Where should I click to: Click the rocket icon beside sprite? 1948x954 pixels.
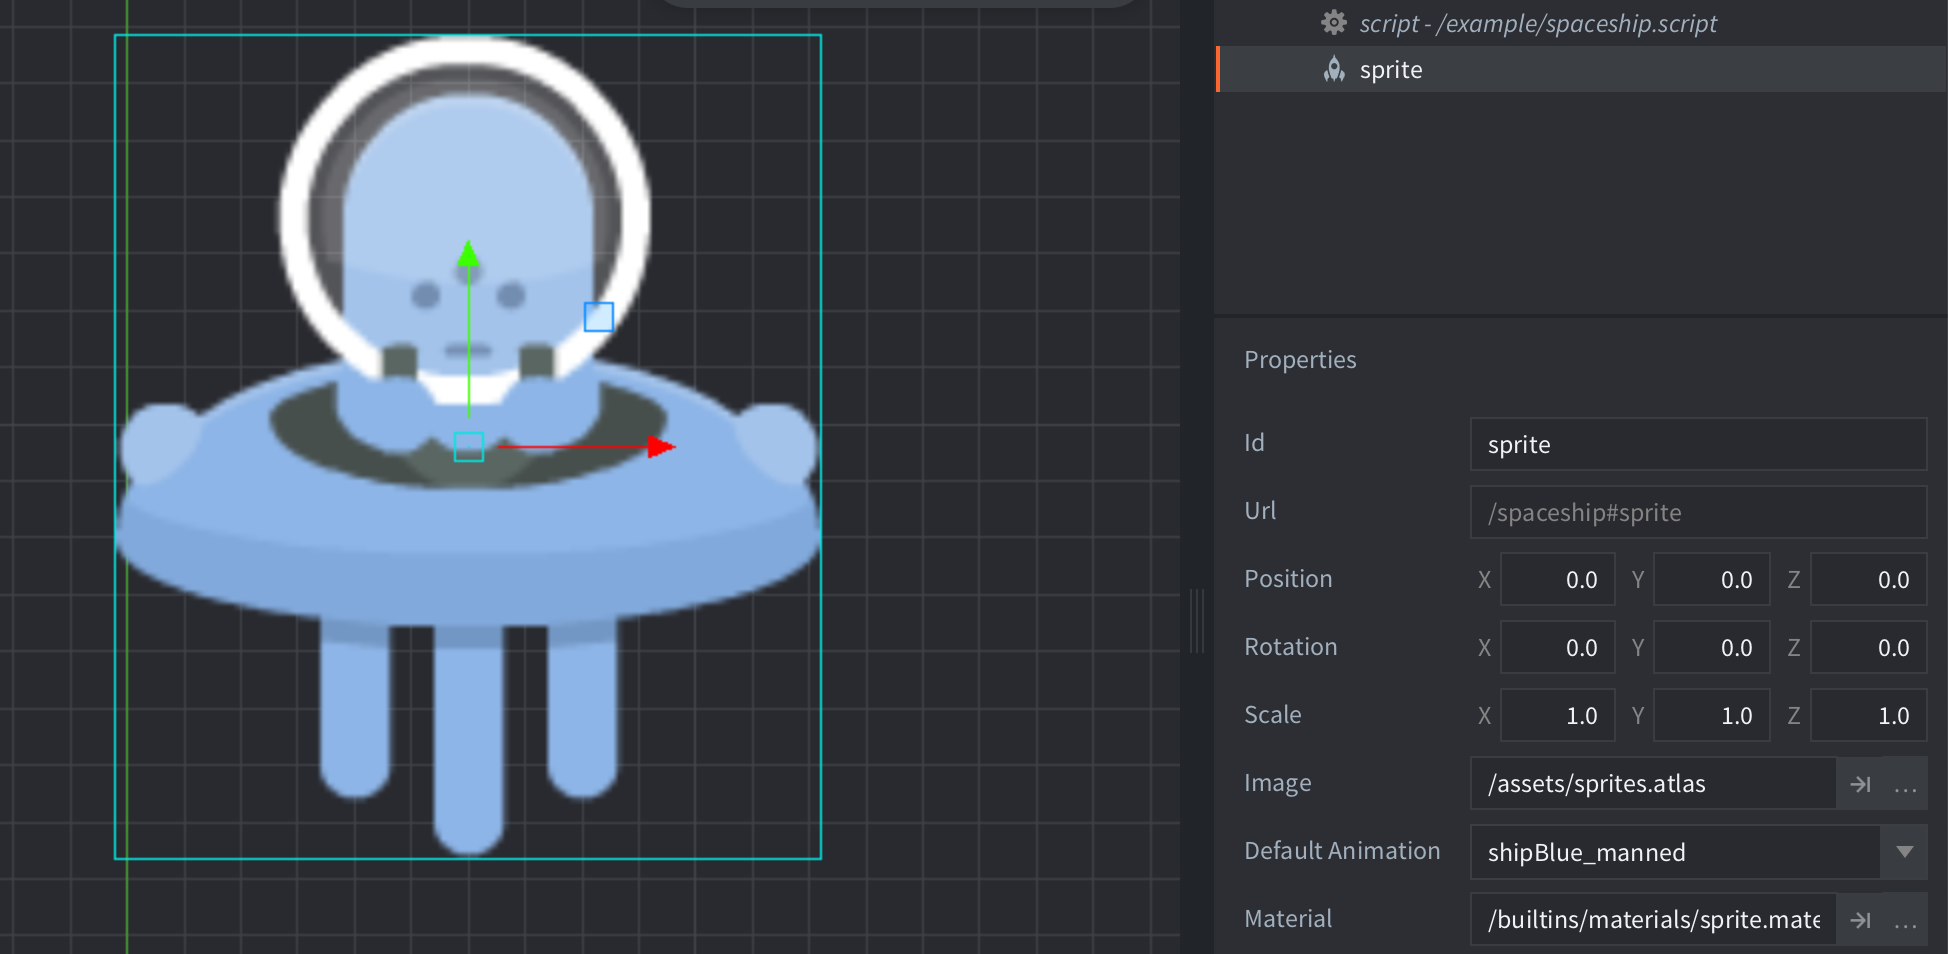[x=1334, y=69]
